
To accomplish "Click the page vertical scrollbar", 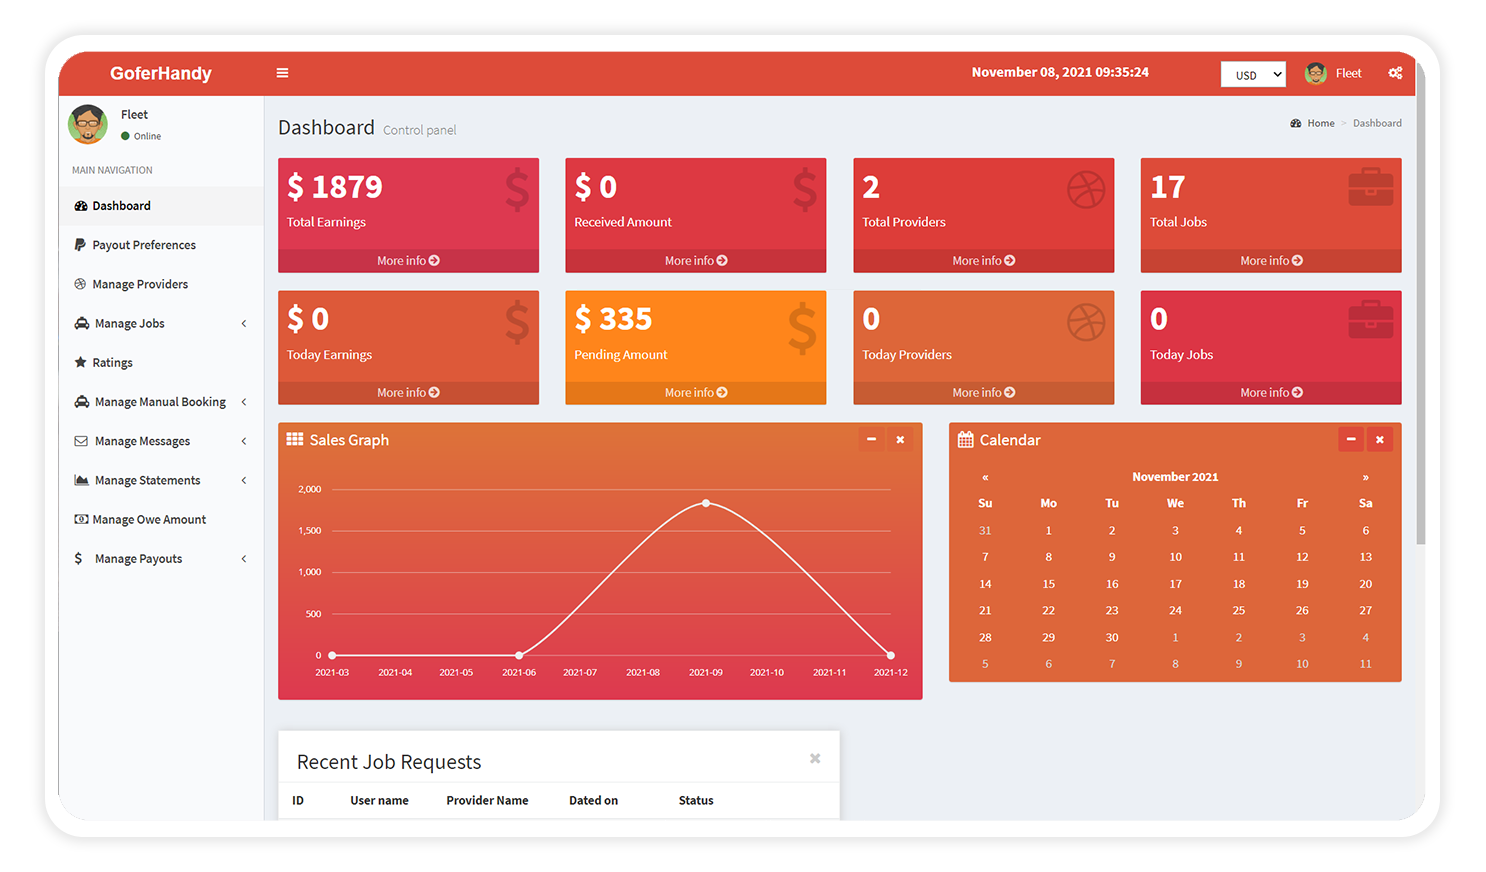I will click(1420, 305).
